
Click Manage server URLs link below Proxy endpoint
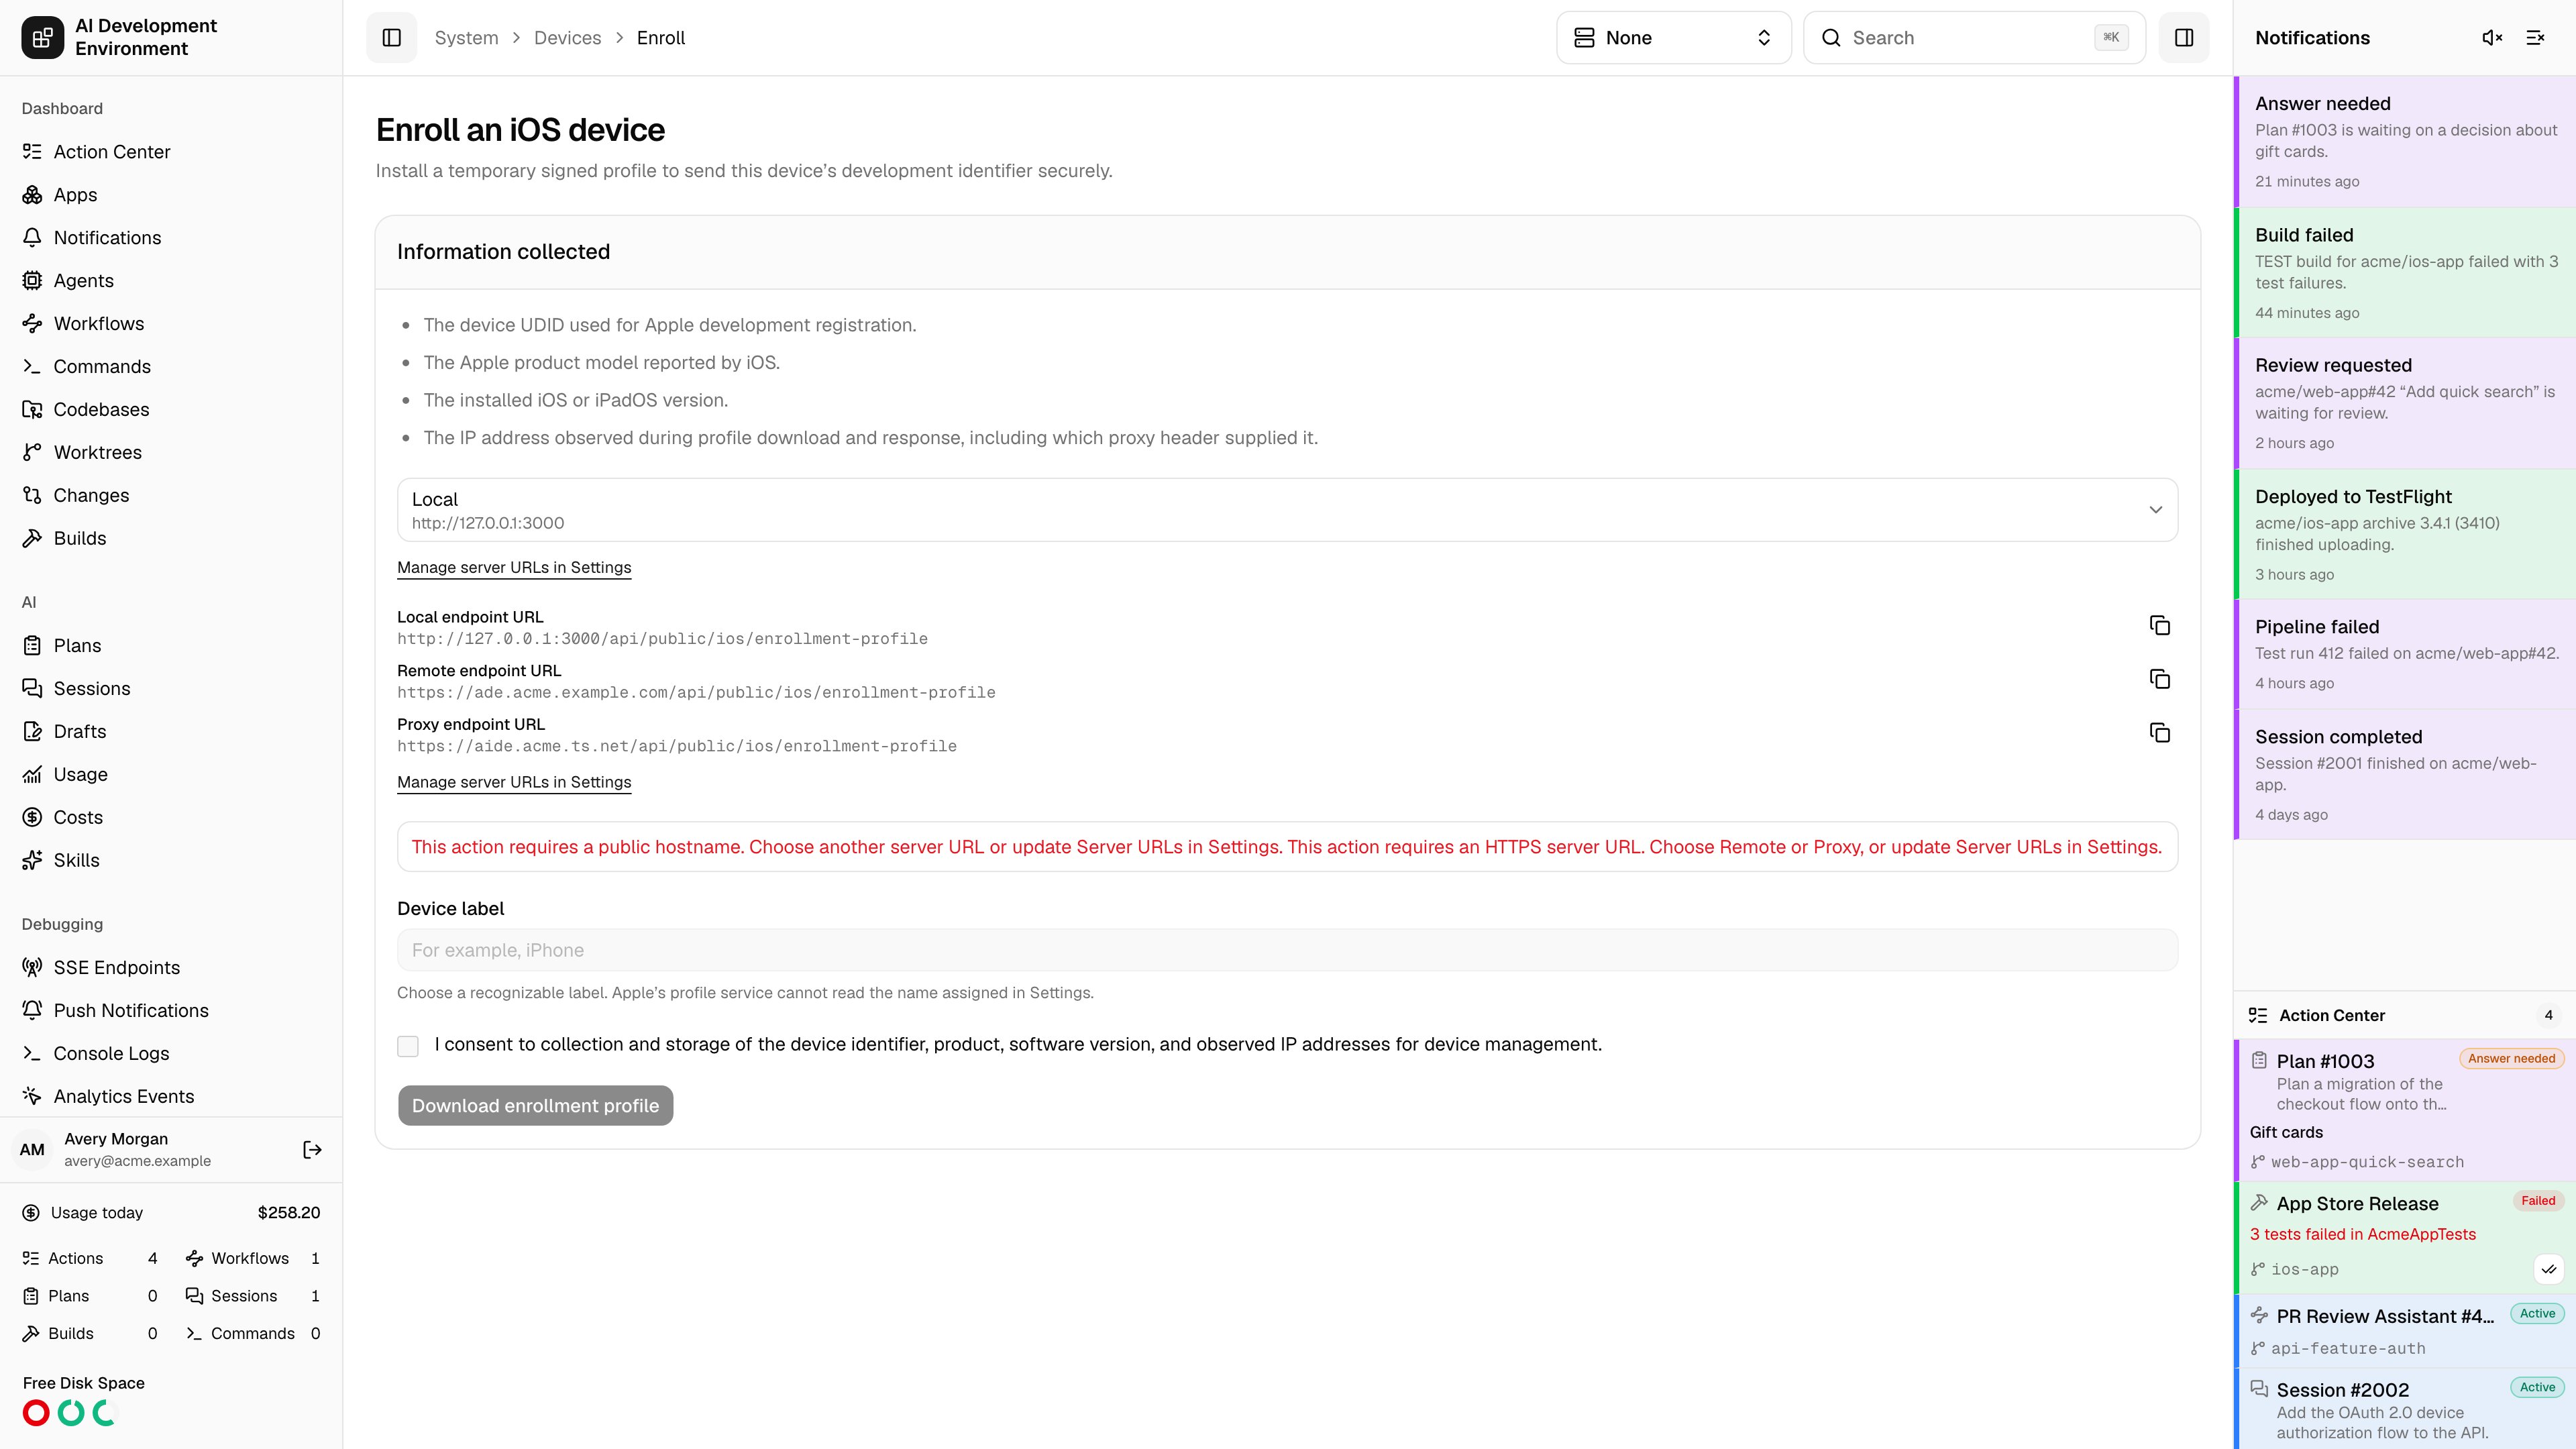[514, 782]
